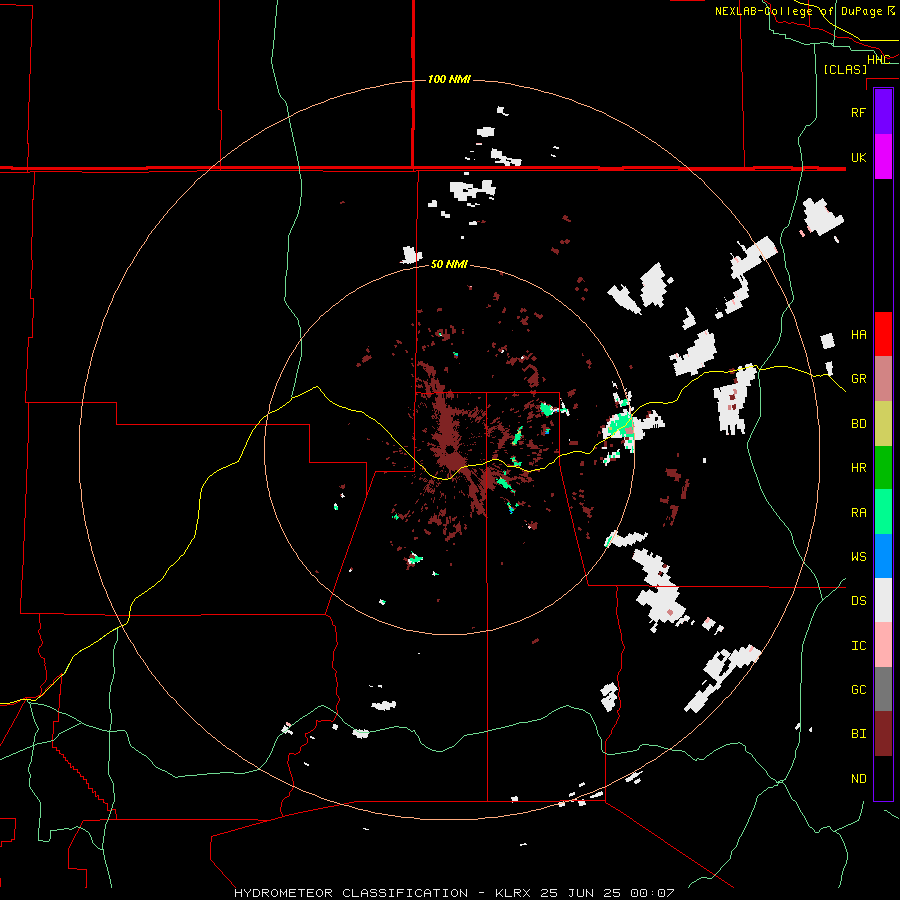Click the "RF" legend label
Screen dimensions: 900x900
point(858,112)
